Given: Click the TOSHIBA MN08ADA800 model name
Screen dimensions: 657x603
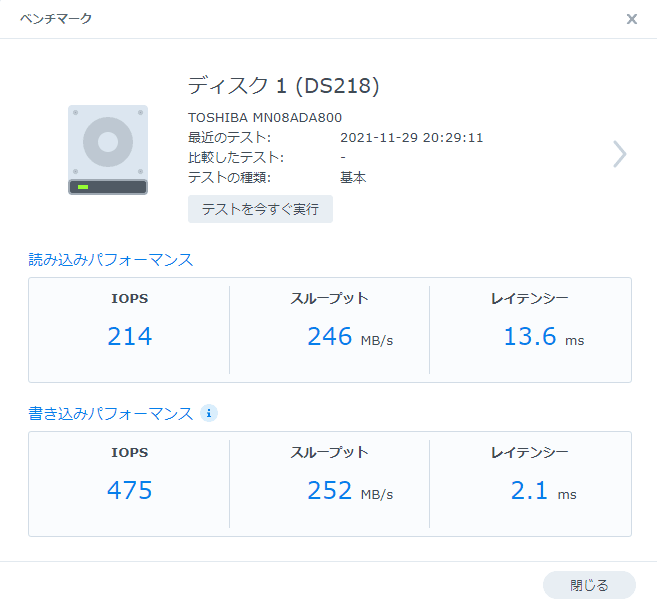Looking at the screenshot, I should click(264, 117).
